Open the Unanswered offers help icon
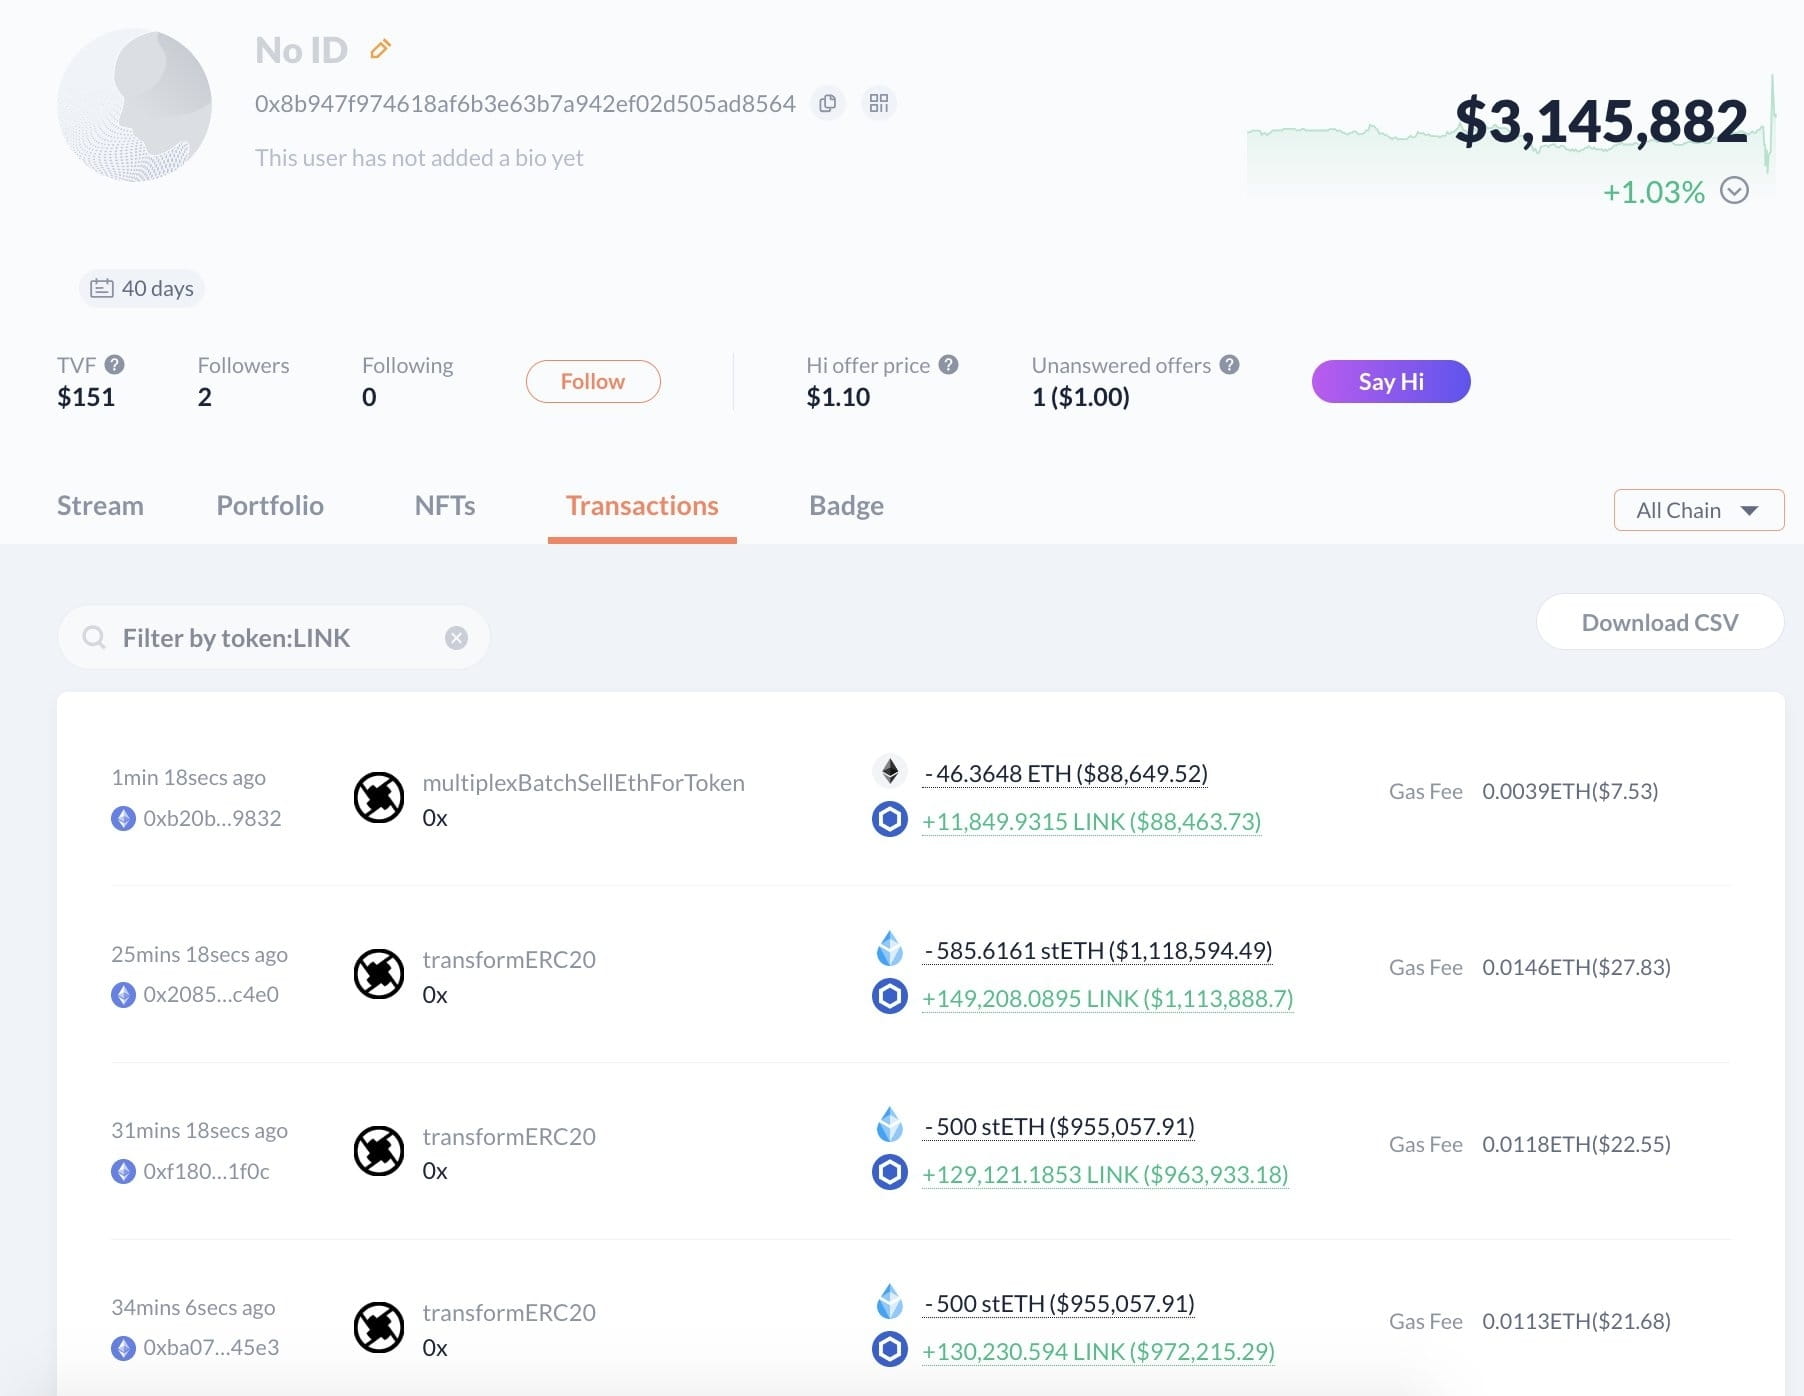 [x=1230, y=365]
